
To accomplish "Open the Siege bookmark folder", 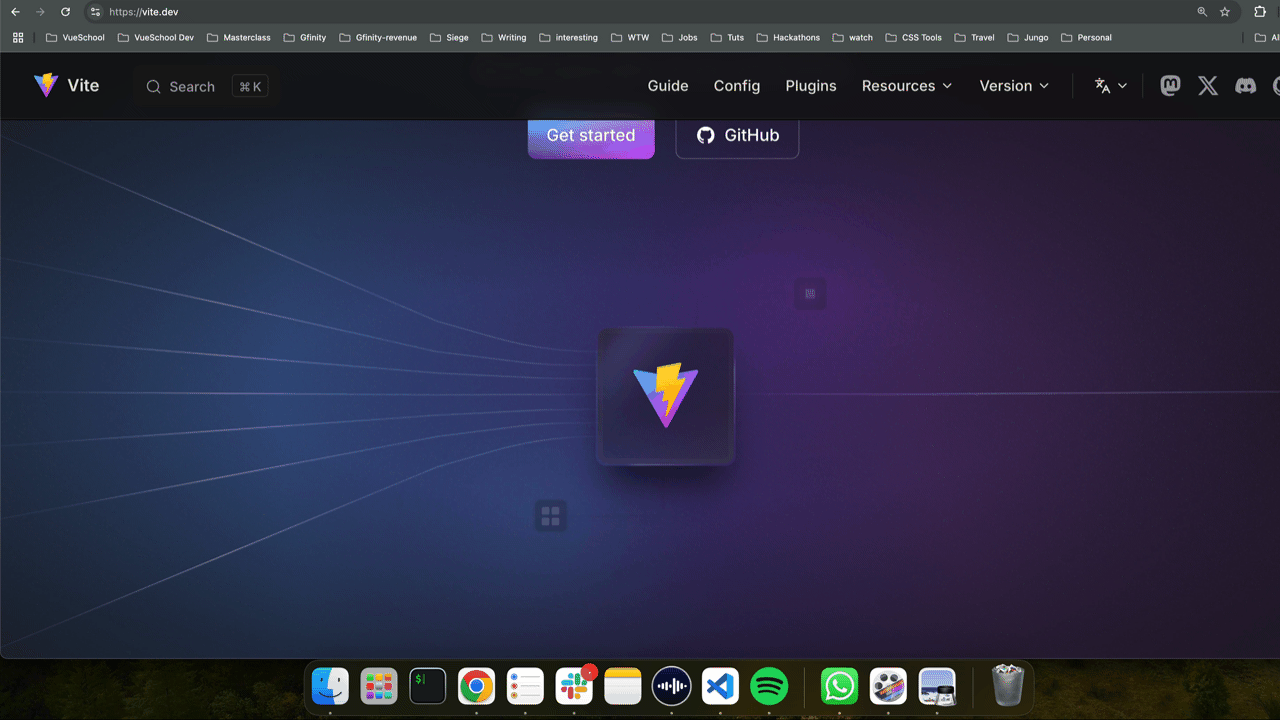I will [449, 38].
